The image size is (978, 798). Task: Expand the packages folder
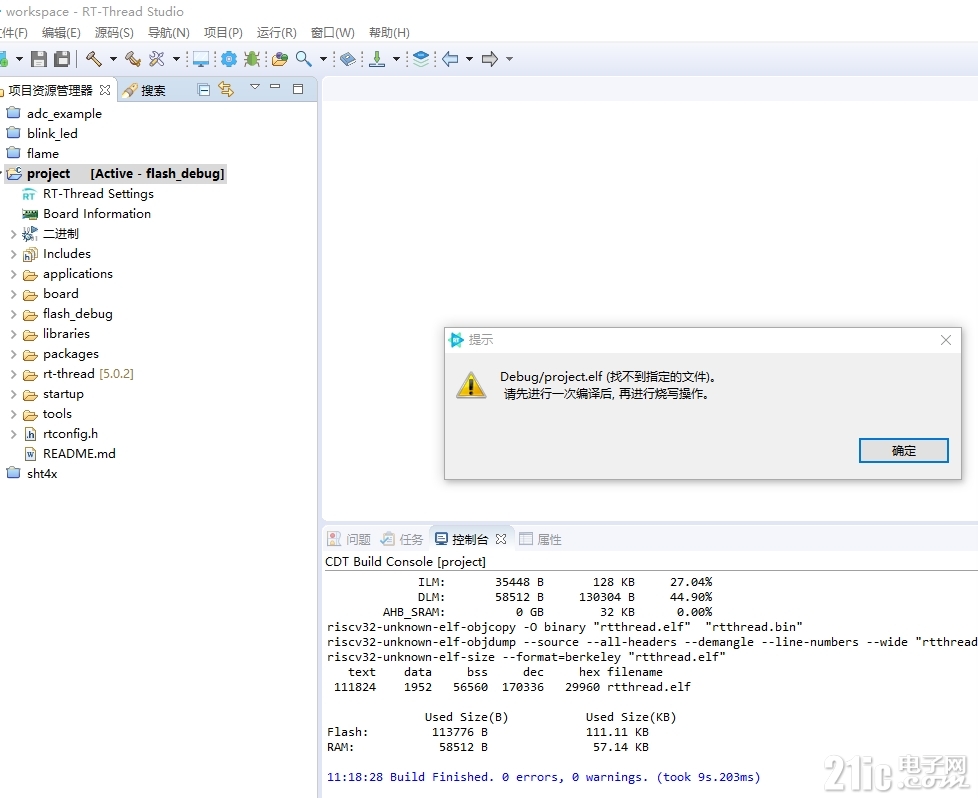pyautogui.click(x=13, y=354)
